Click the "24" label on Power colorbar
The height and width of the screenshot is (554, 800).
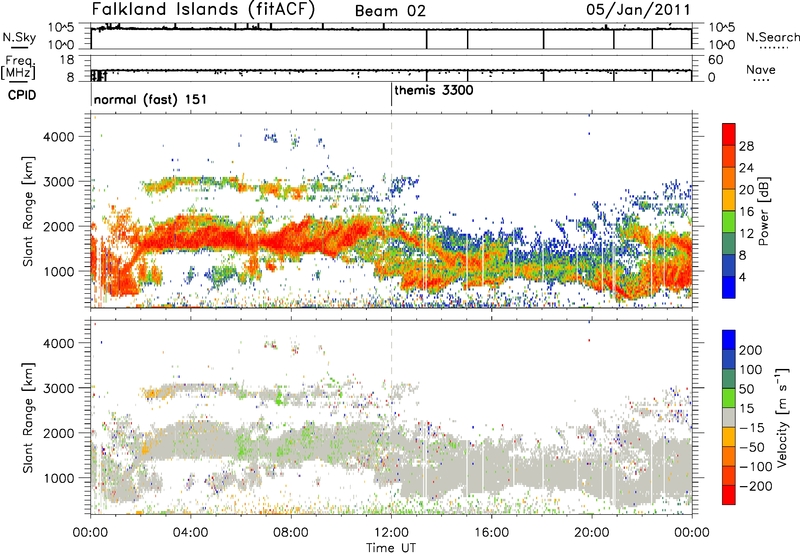point(746,168)
